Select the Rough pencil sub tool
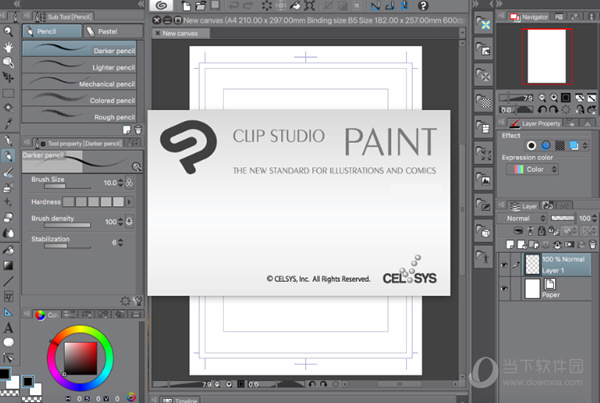 point(79,115)
